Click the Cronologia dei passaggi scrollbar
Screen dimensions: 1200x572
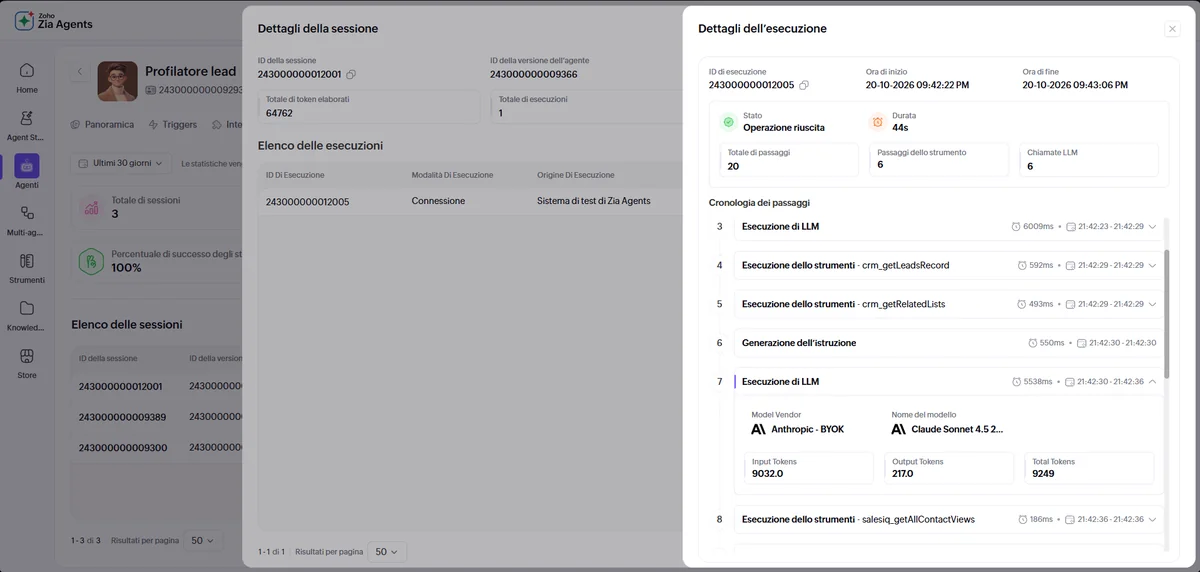tap(1167, 314)
